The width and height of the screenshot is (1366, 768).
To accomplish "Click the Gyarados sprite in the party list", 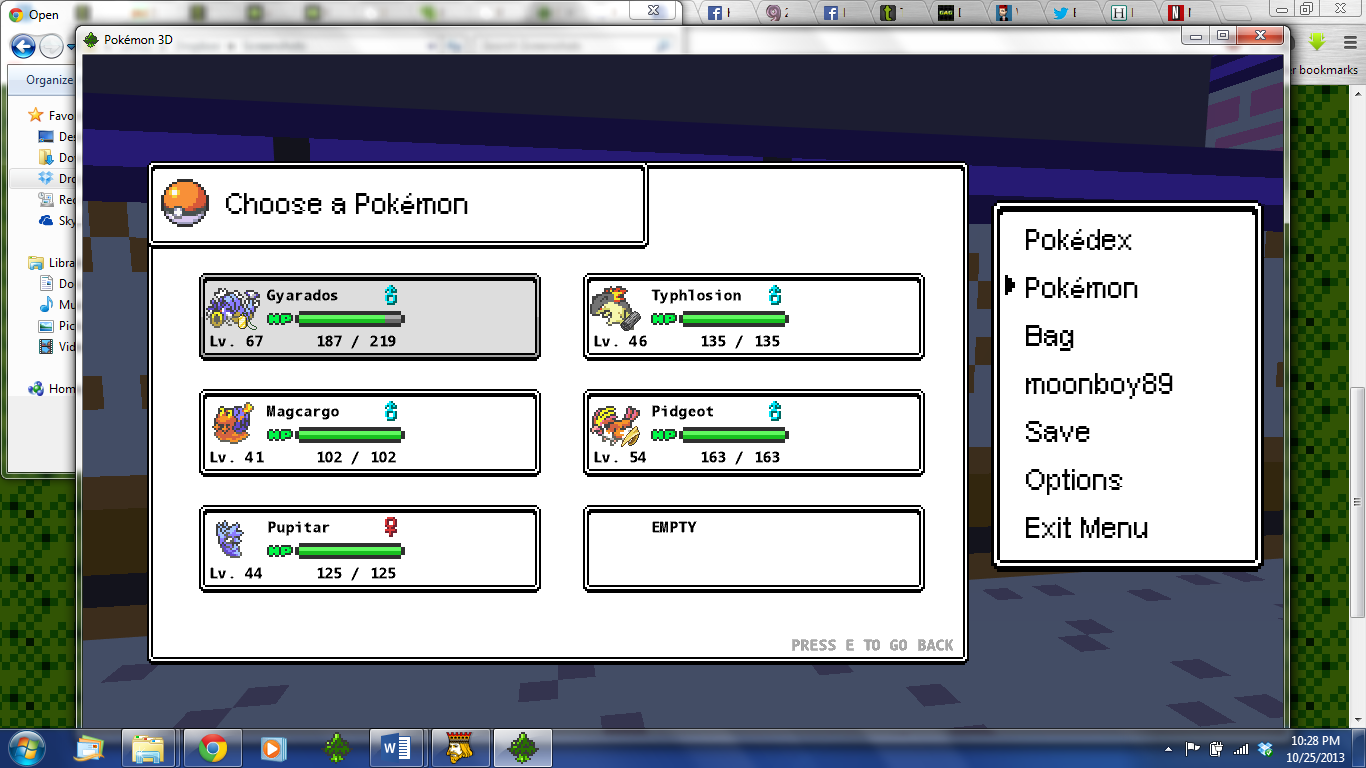I will 232,308.
